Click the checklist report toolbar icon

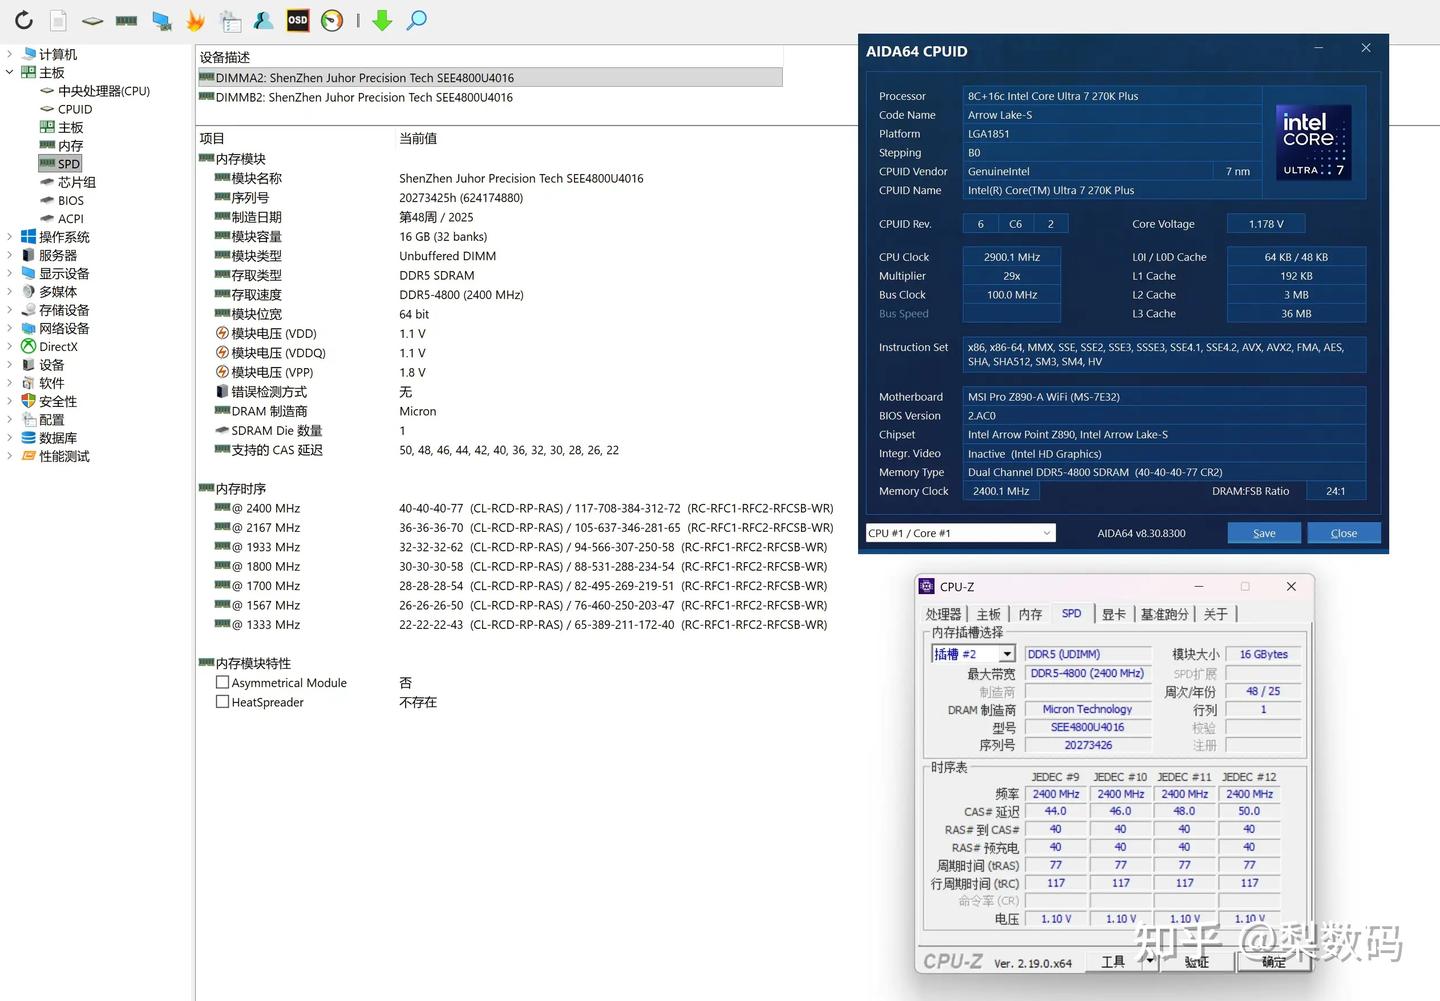(230, 20)
